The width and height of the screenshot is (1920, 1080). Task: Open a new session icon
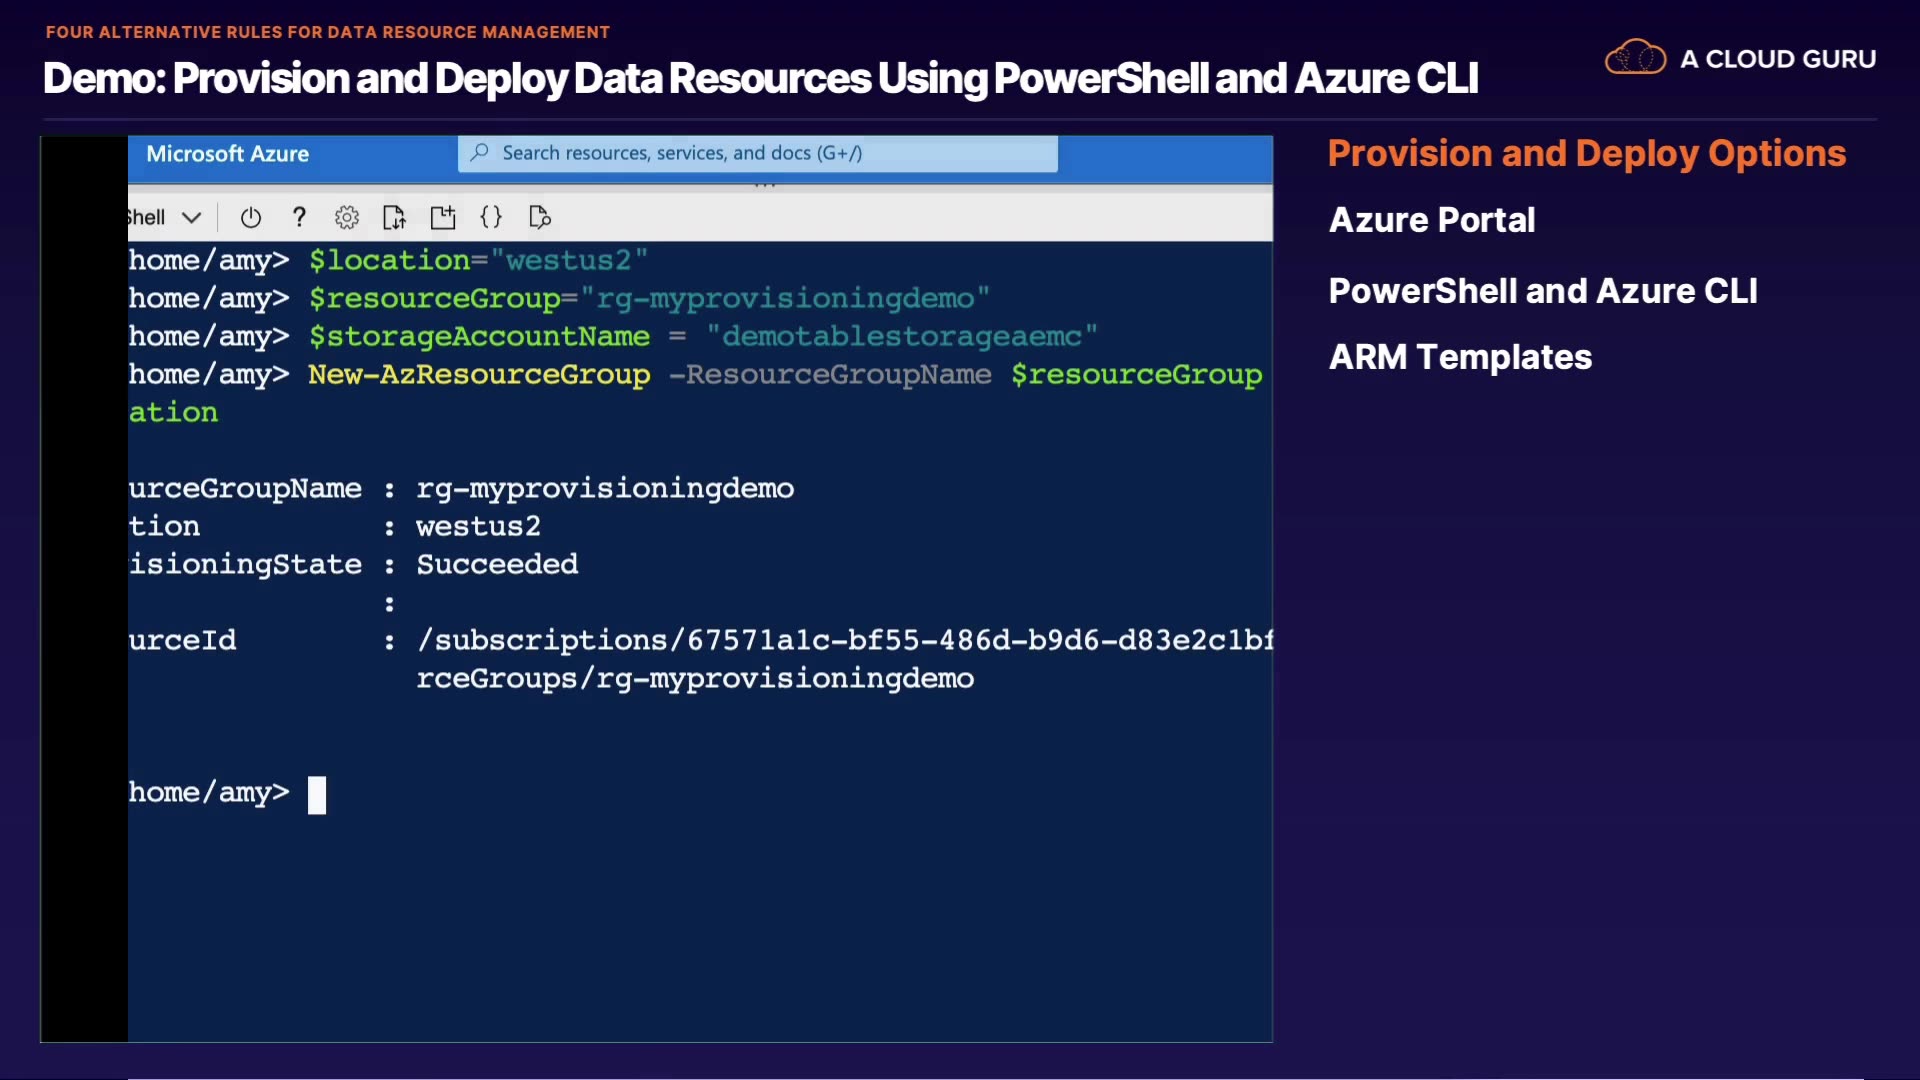[x=442, y=217]
